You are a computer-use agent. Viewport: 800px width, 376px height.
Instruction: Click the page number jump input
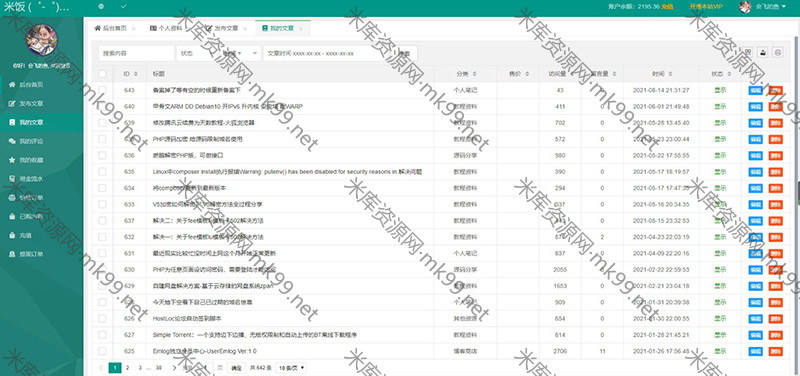pos(206,367)
